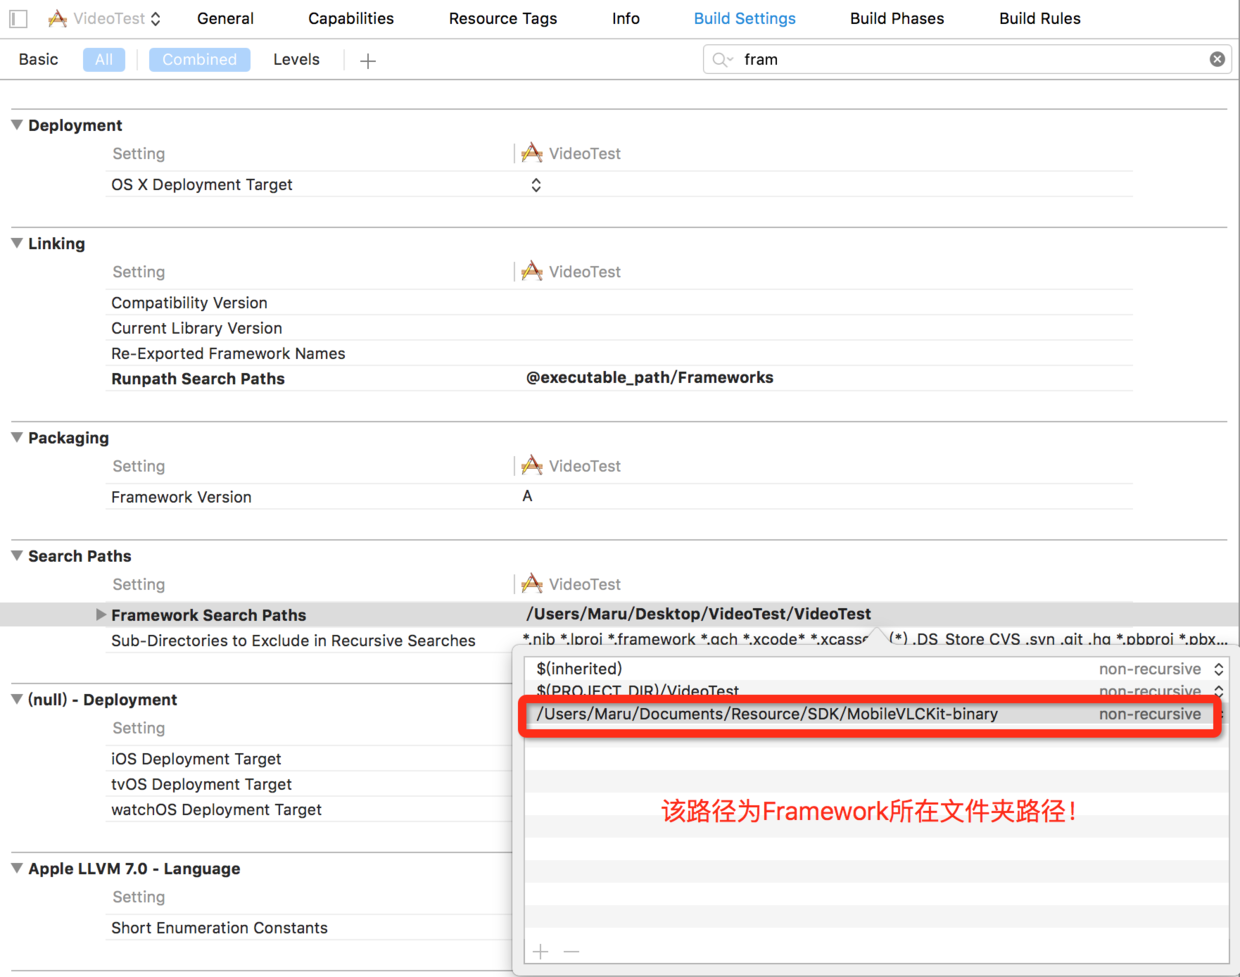
Task: Click the search magnifier icon
Action: coord(721,60)
